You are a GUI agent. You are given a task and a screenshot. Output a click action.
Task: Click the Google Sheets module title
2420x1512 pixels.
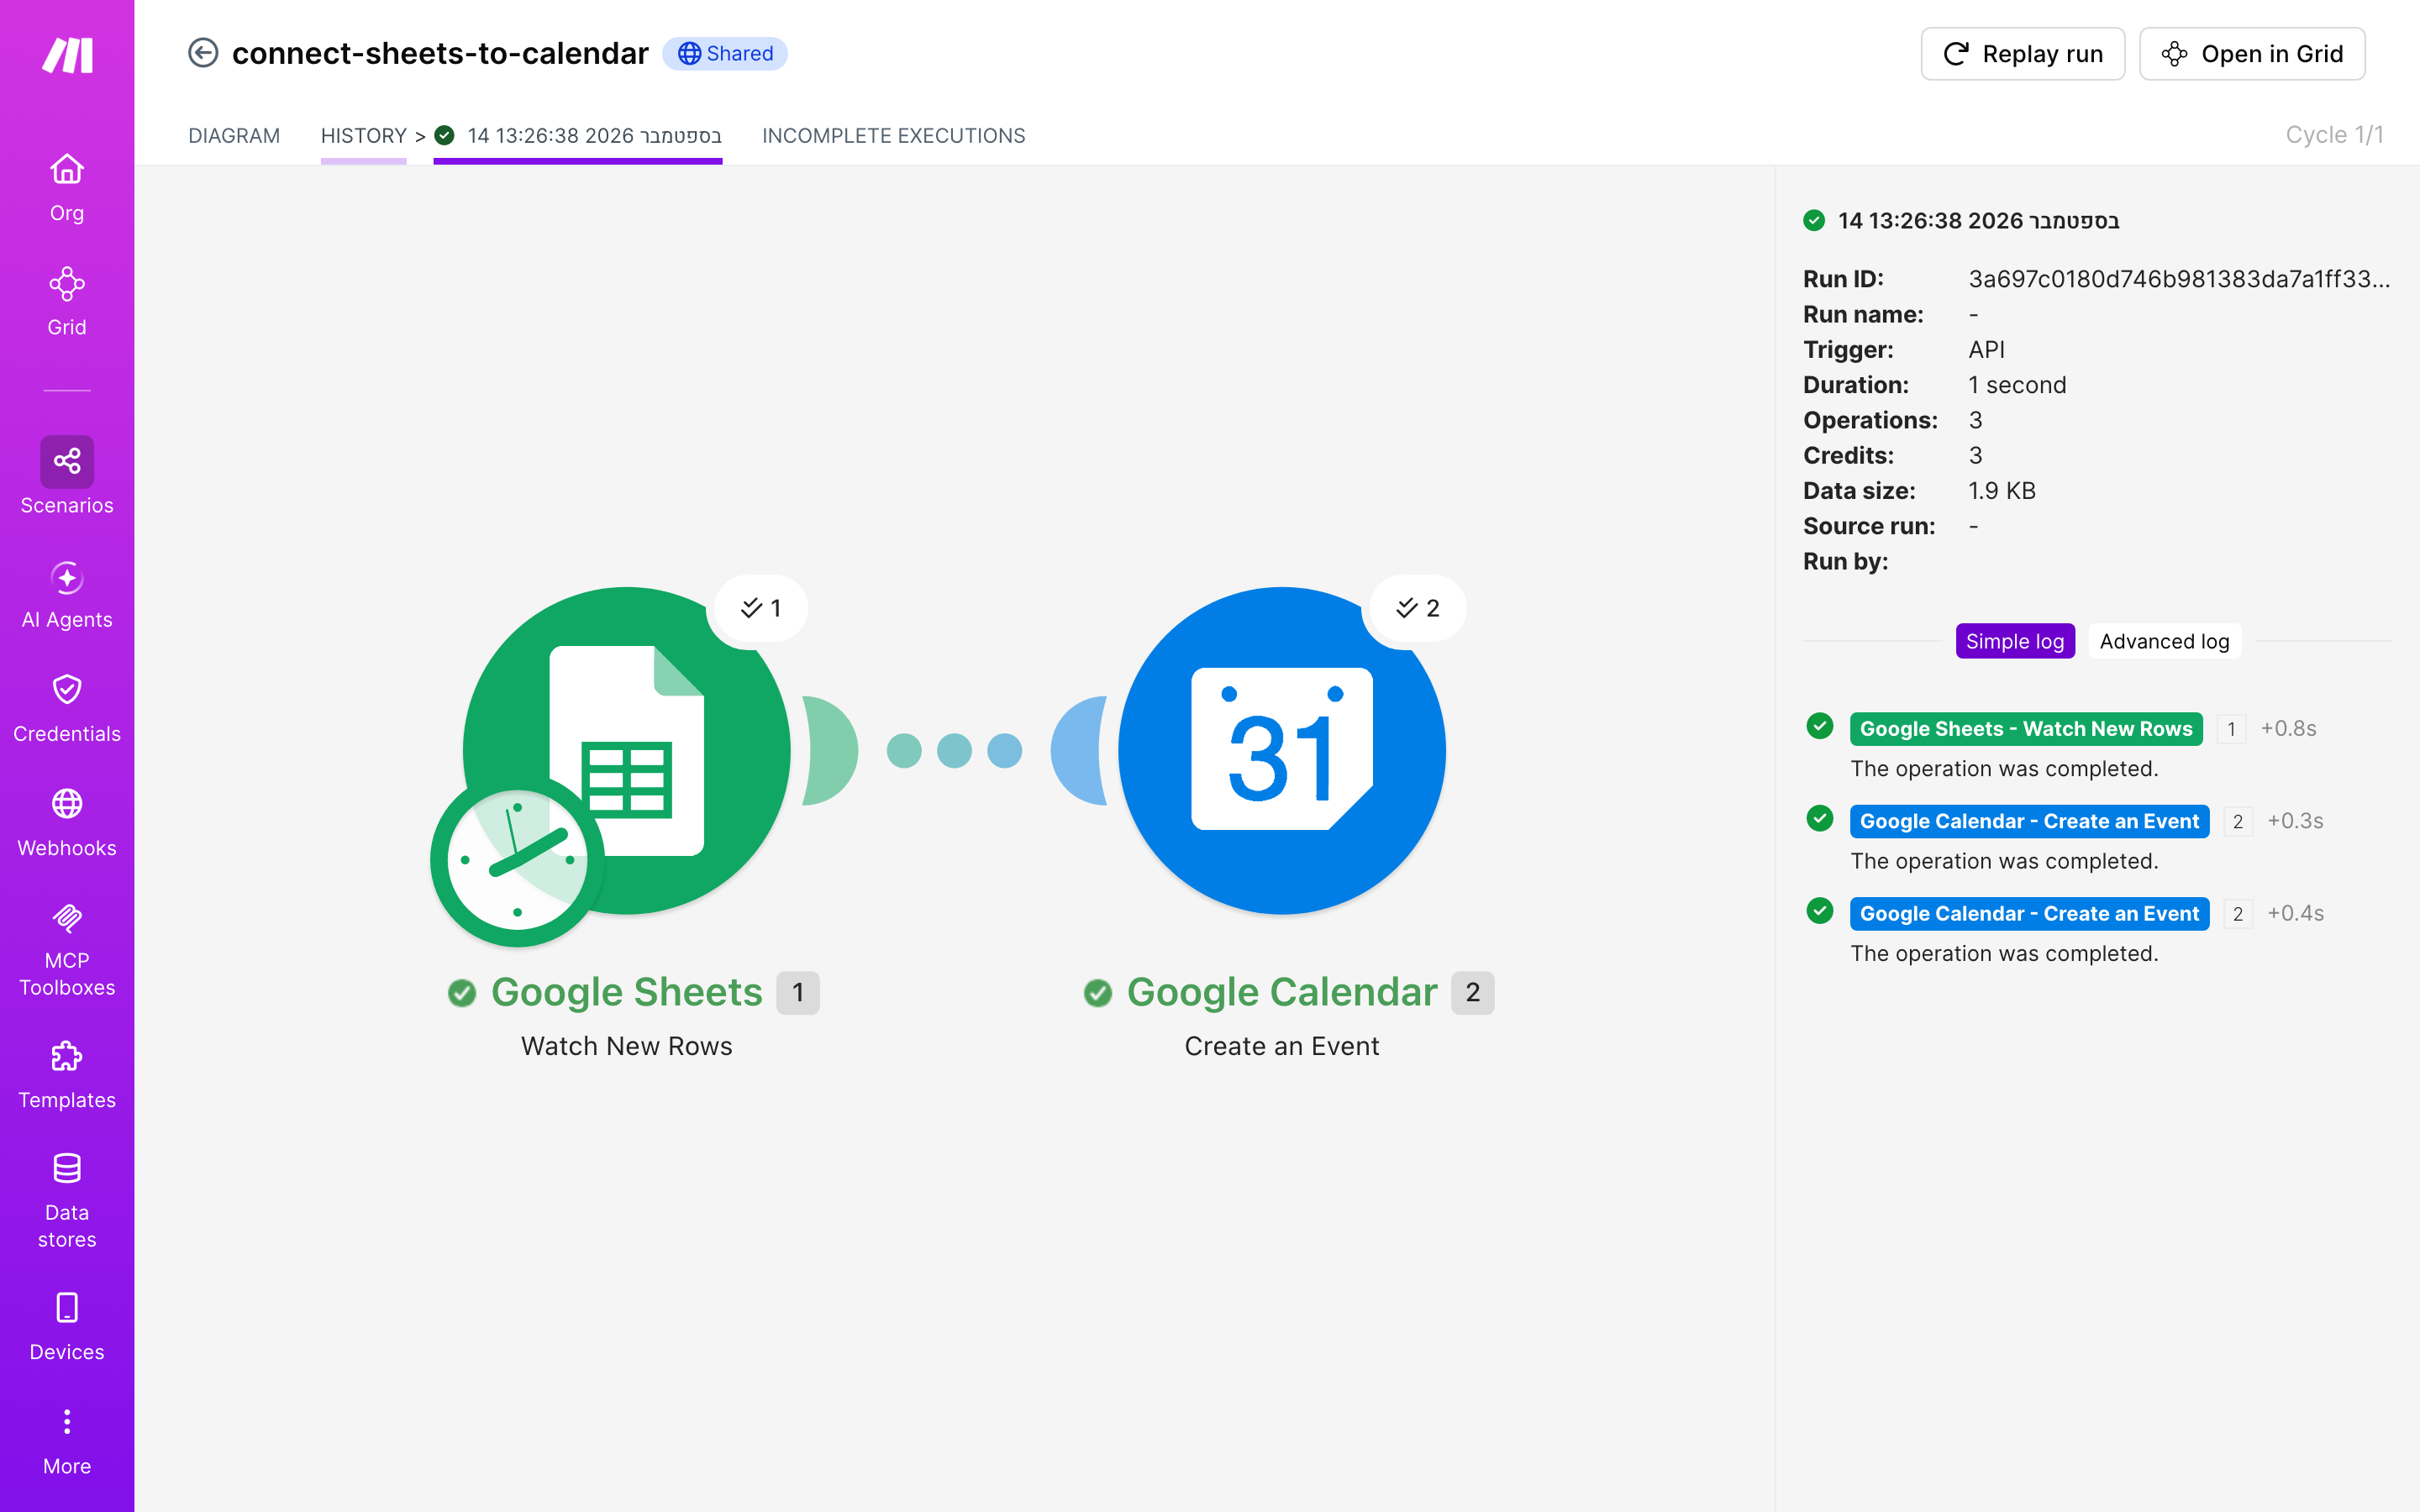pos(627,992)
